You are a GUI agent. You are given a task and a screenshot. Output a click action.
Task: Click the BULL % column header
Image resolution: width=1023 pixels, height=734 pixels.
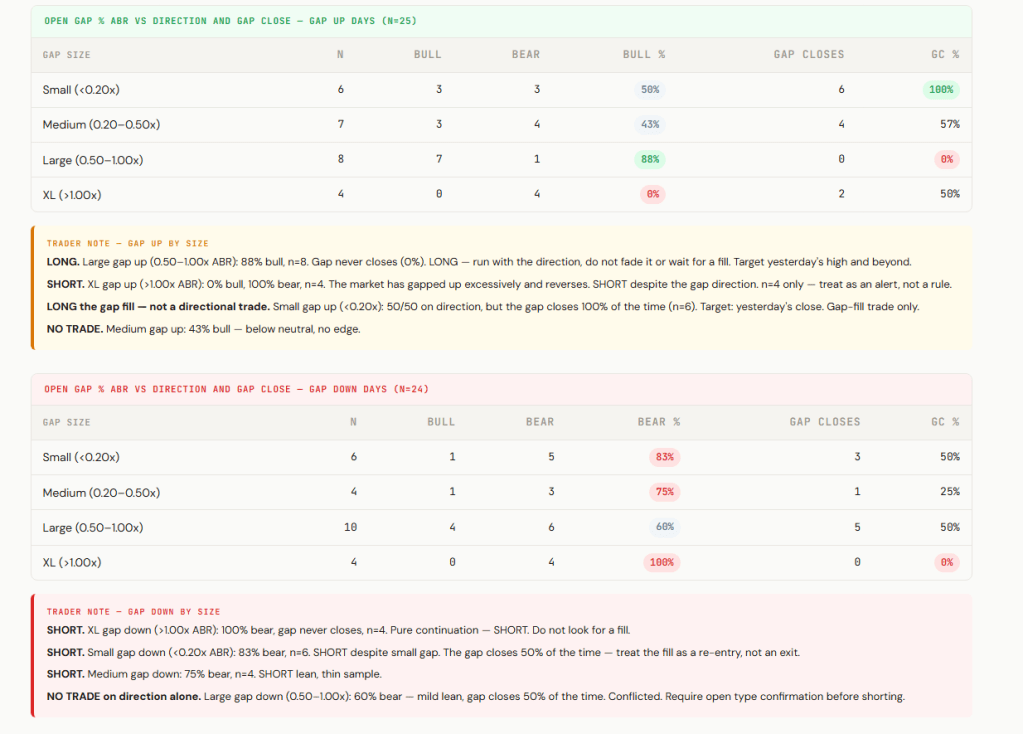643,54
